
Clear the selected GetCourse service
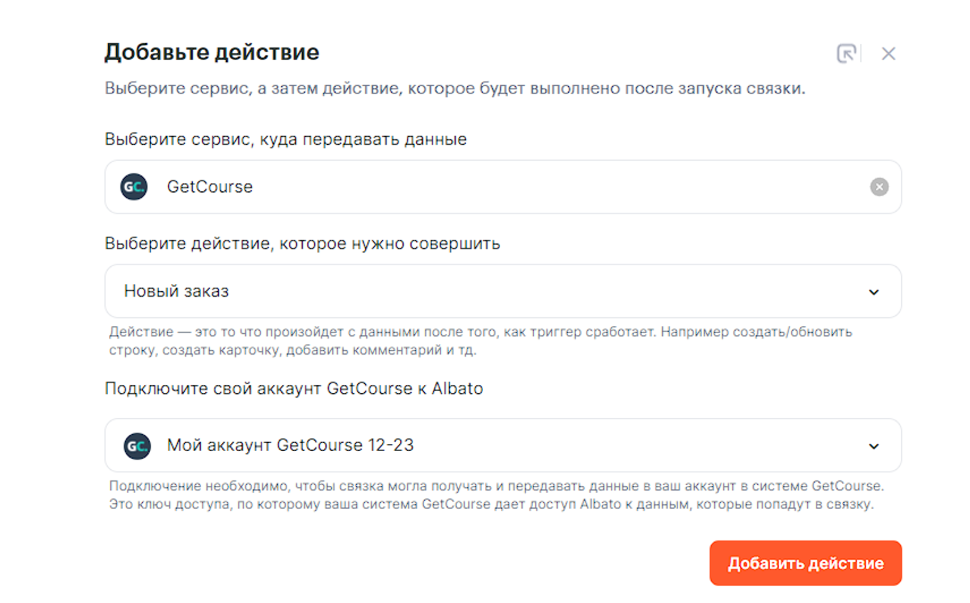click(879, 187)
